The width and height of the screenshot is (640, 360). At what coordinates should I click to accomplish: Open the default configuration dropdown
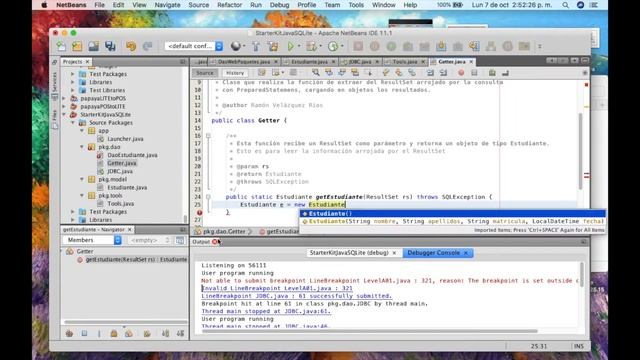[194, 46]
